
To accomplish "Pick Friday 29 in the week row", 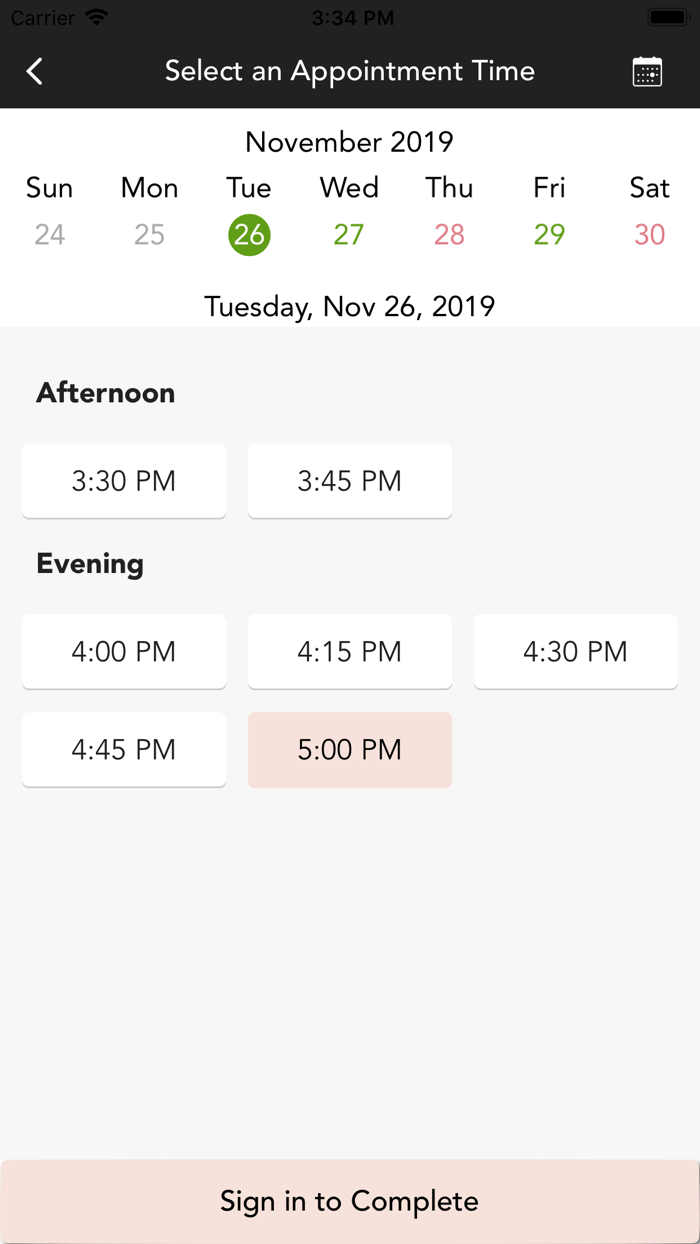I will click(x=549, y=235).
